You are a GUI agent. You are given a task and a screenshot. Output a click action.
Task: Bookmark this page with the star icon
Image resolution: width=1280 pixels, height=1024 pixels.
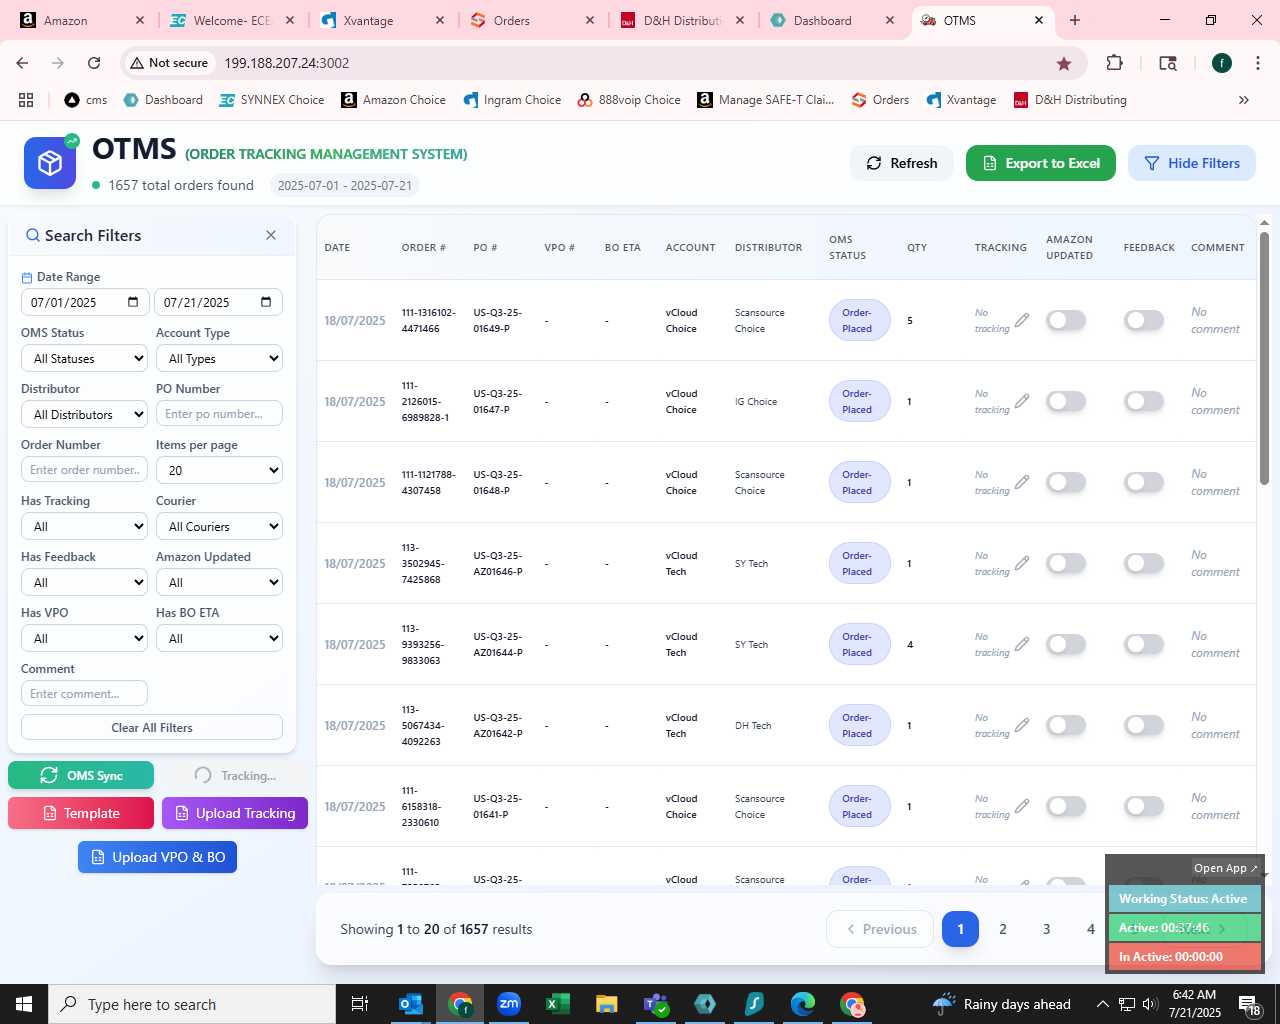[x=1064, y=63]
